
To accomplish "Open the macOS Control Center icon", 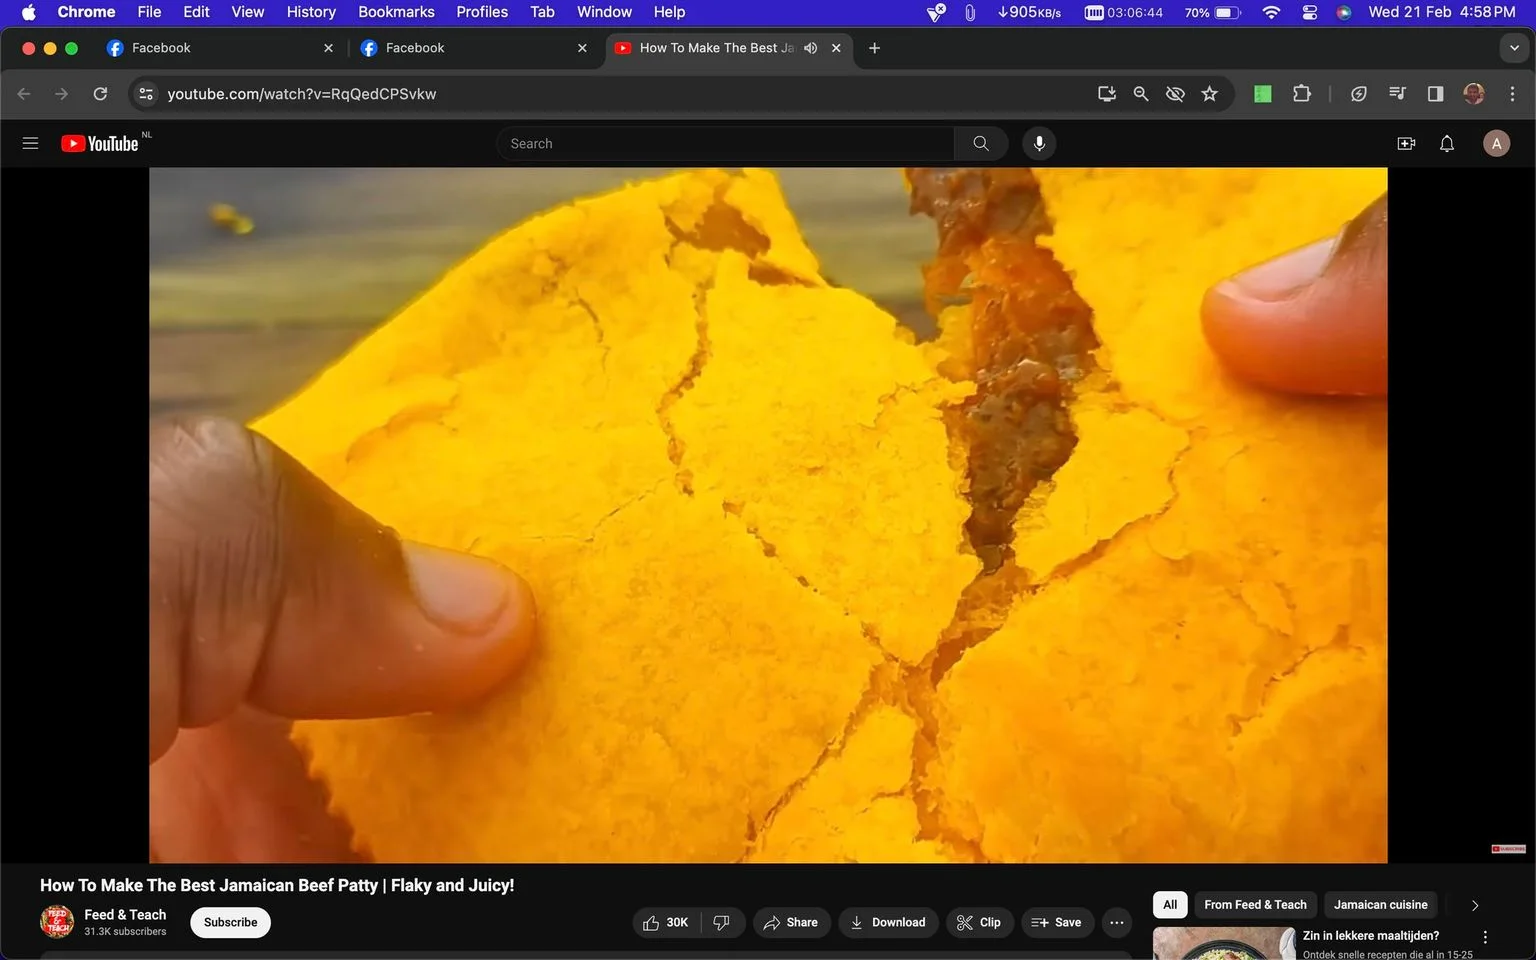I will (1309, 12).
